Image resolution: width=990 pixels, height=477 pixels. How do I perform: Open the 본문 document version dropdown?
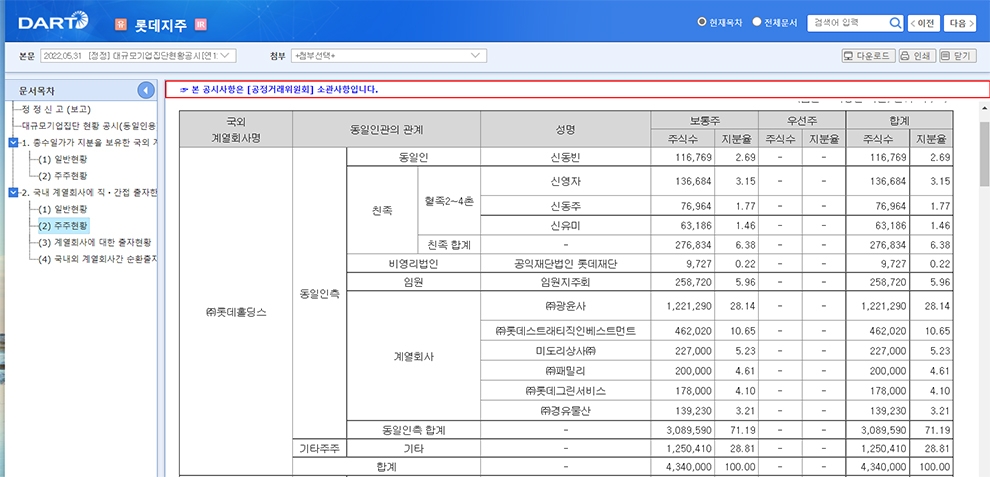coord(138,56)
